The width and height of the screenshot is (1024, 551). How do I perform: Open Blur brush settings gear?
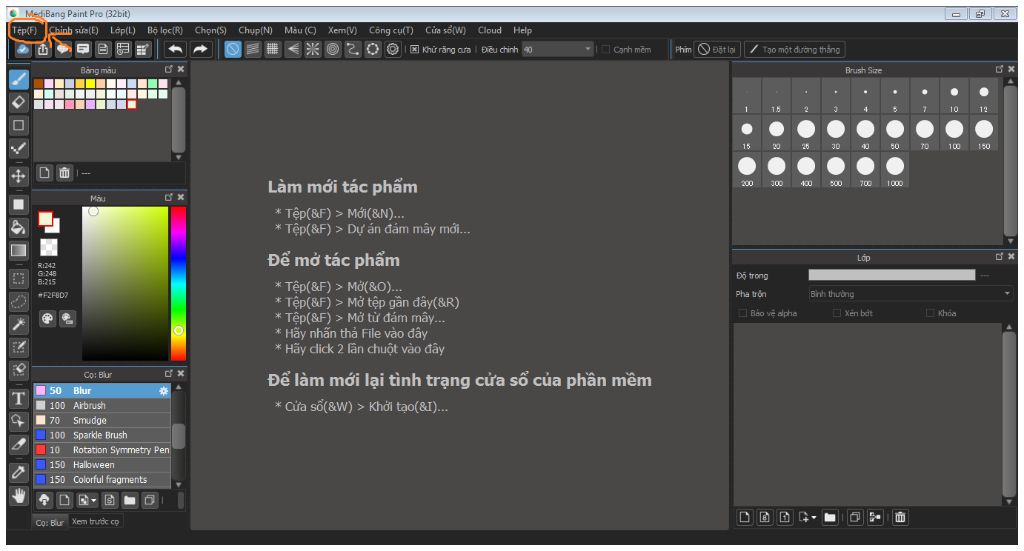[163, 390]
